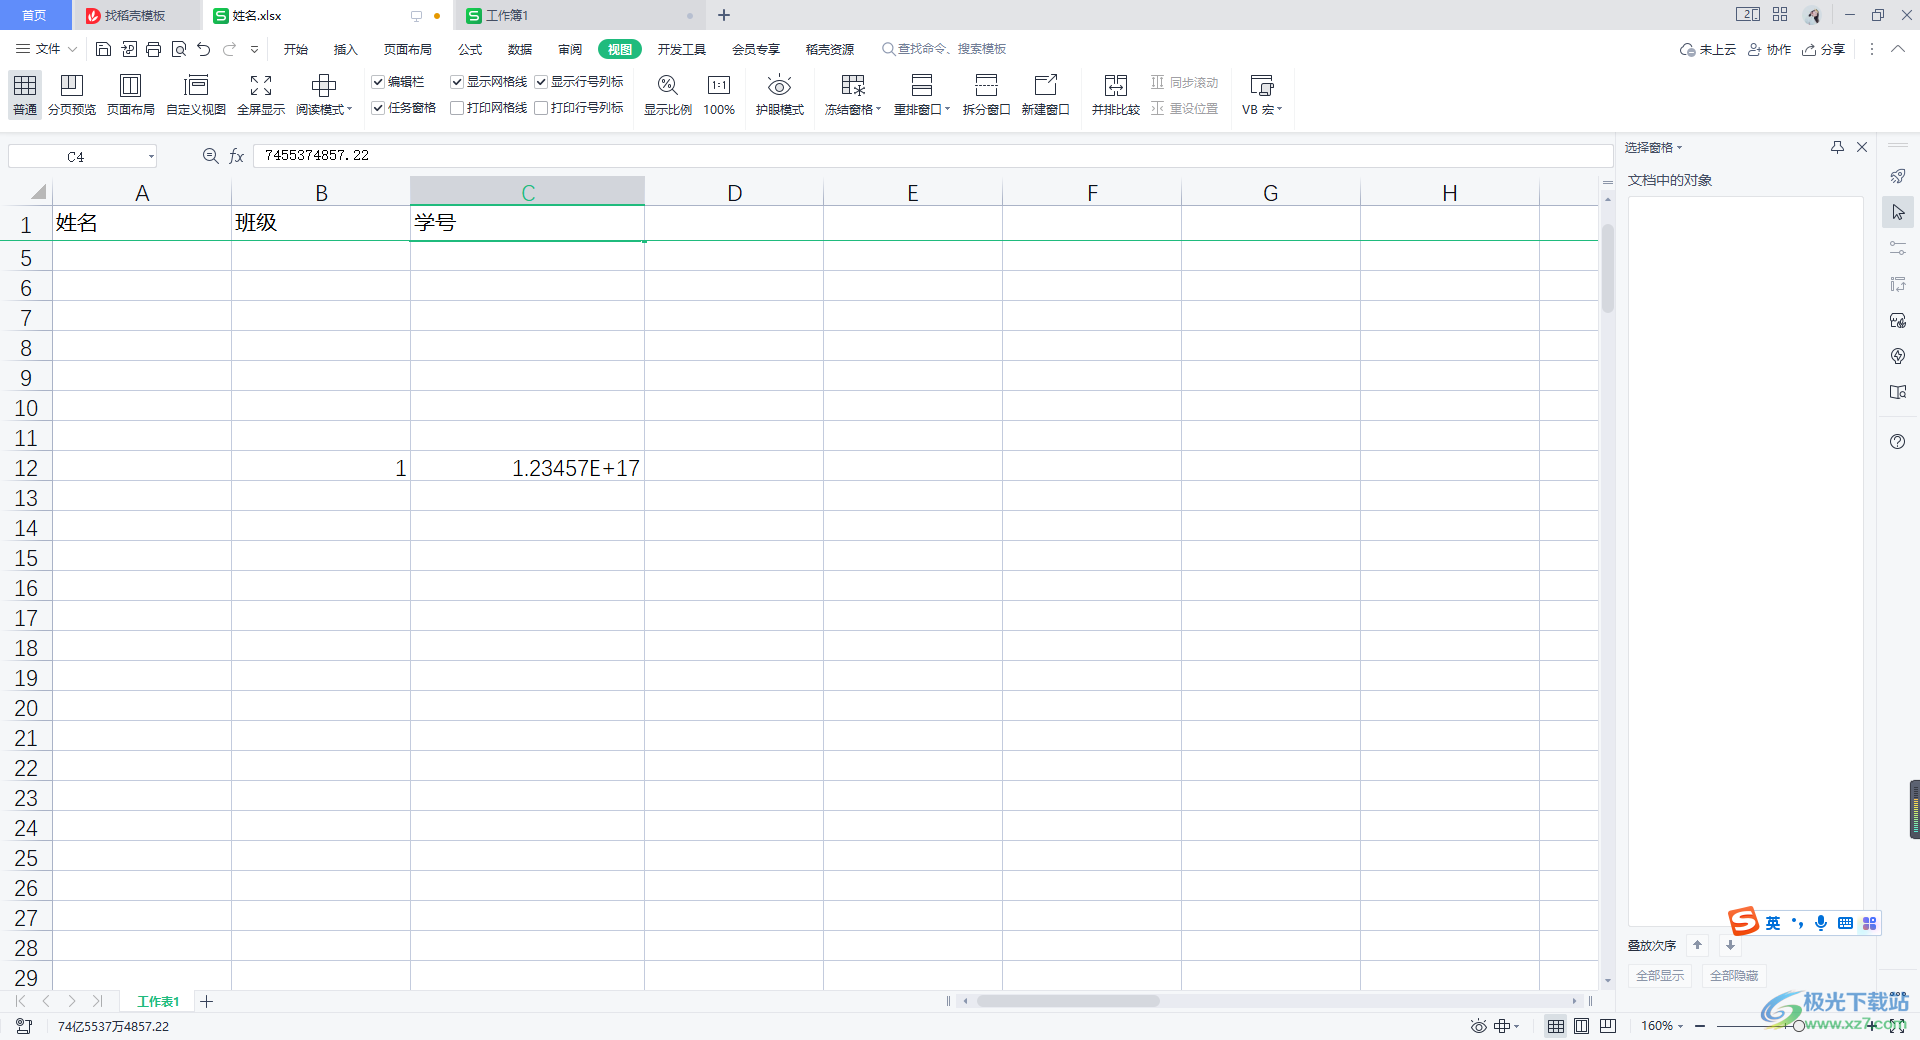Click Hide All (全部隐藏) button
This screenshot has height=1040, width=1920.
pos(1734,975)
